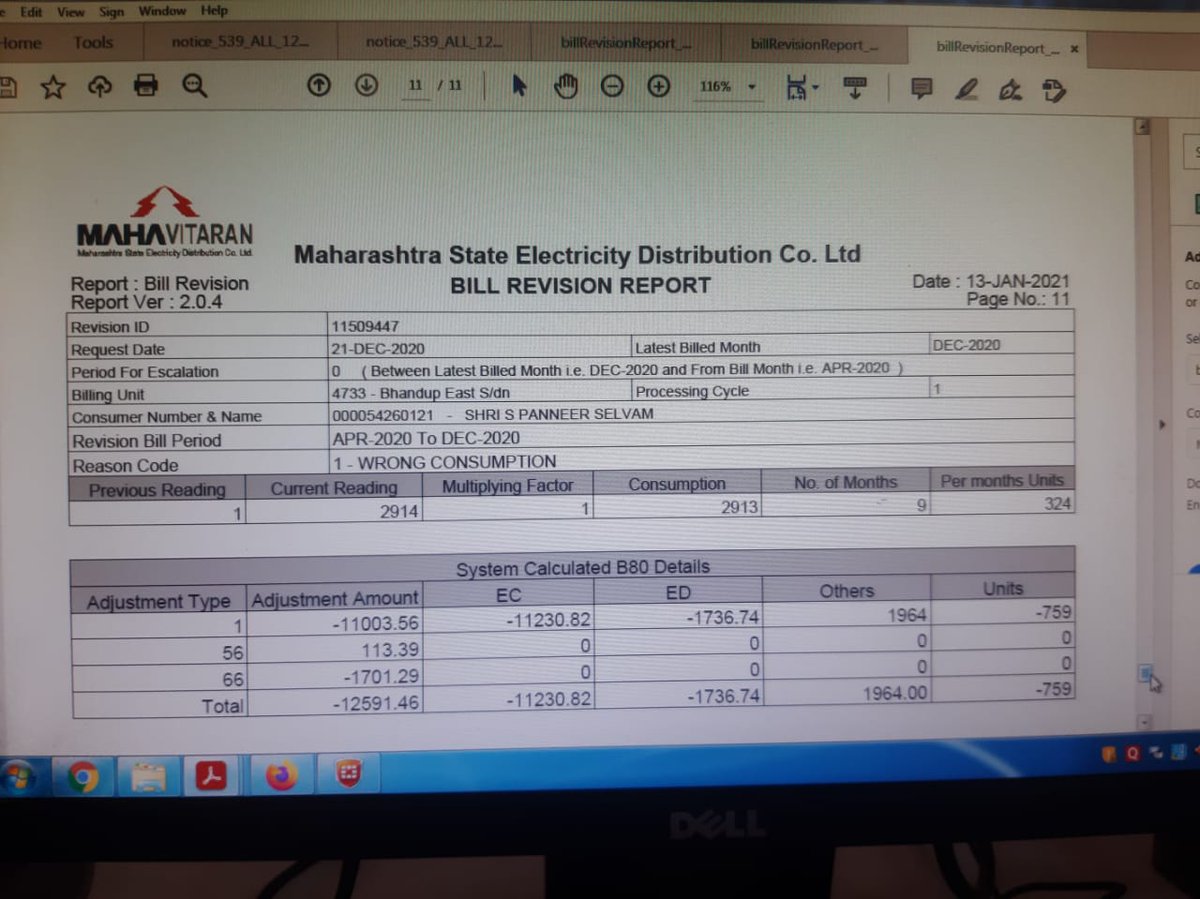This screenshot has width=1200, height=899.
Task: Switch to the Tools tab
Action: click(x=93, y=43)
